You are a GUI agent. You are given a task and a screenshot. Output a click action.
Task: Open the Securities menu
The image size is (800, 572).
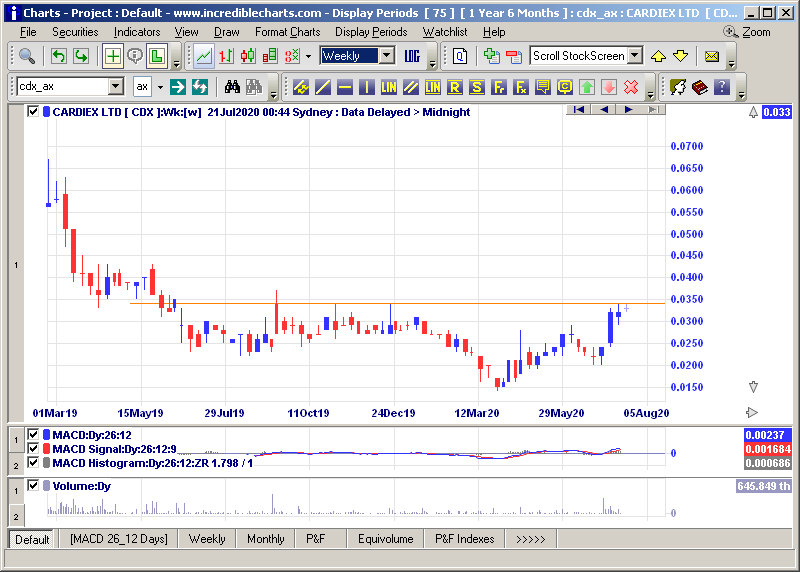(75, 32)
